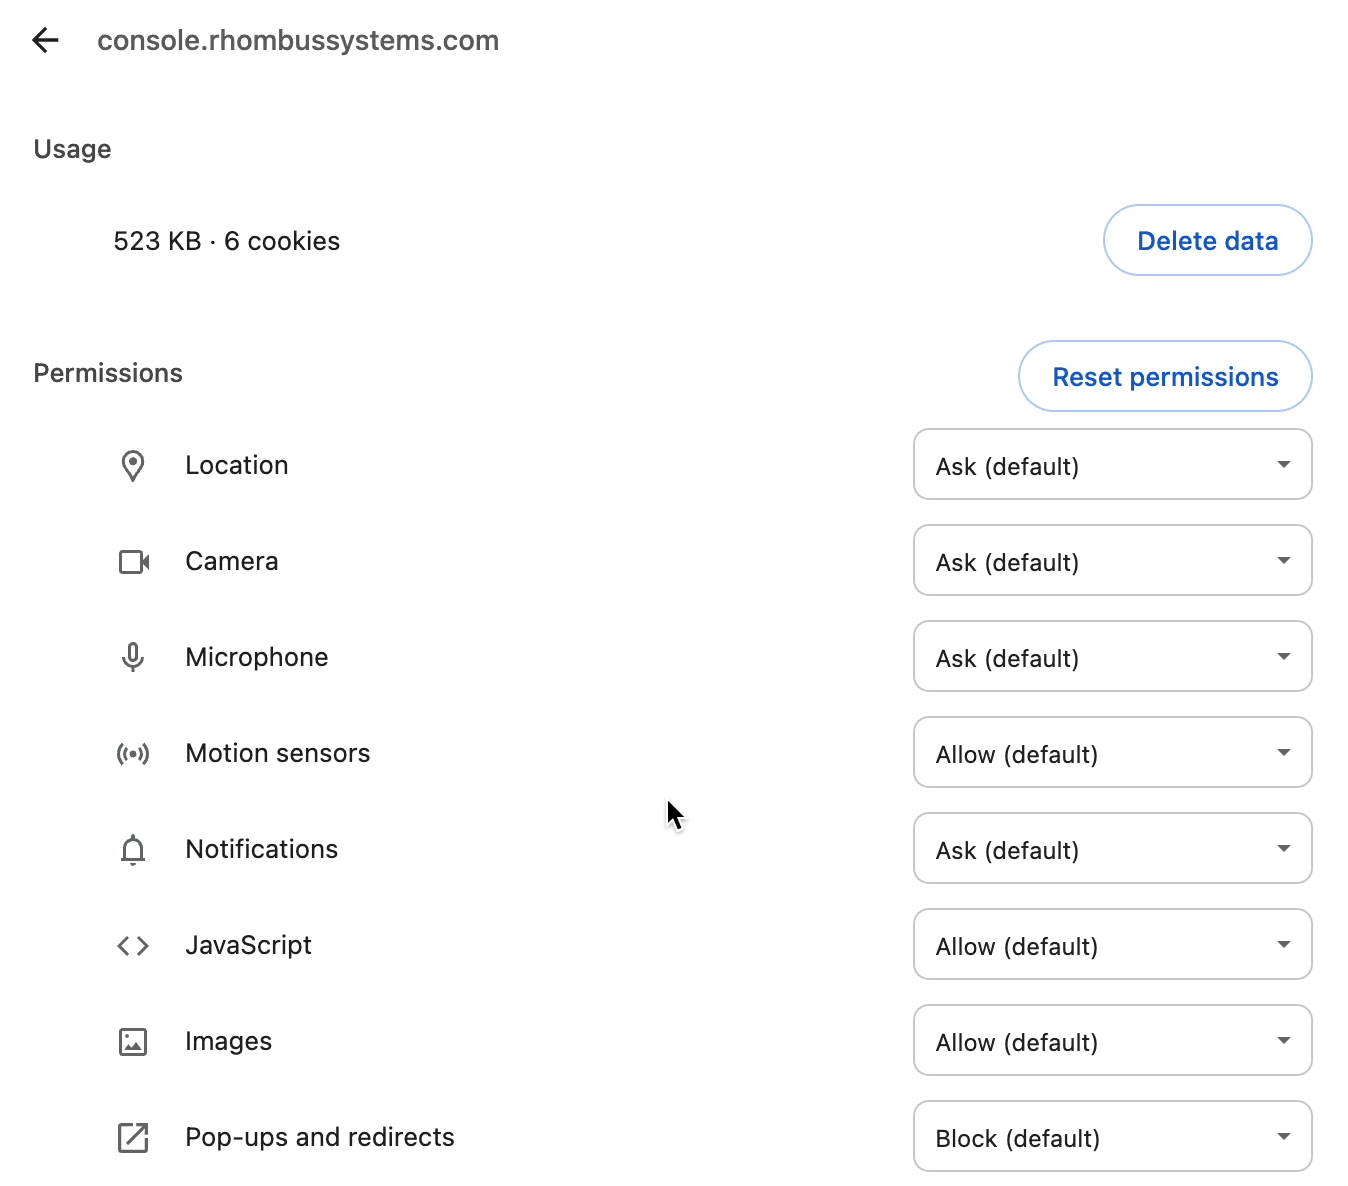Click the Usage section heading
This screenshot has width=1348, height=1186.
73,149
